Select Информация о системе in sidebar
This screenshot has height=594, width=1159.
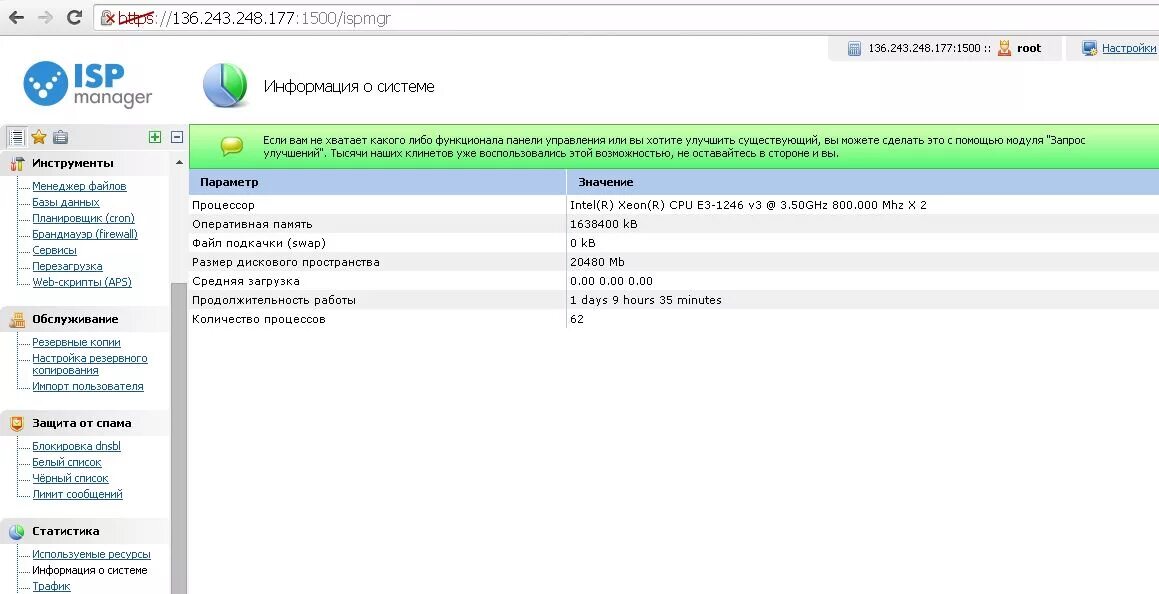(89, 570)
